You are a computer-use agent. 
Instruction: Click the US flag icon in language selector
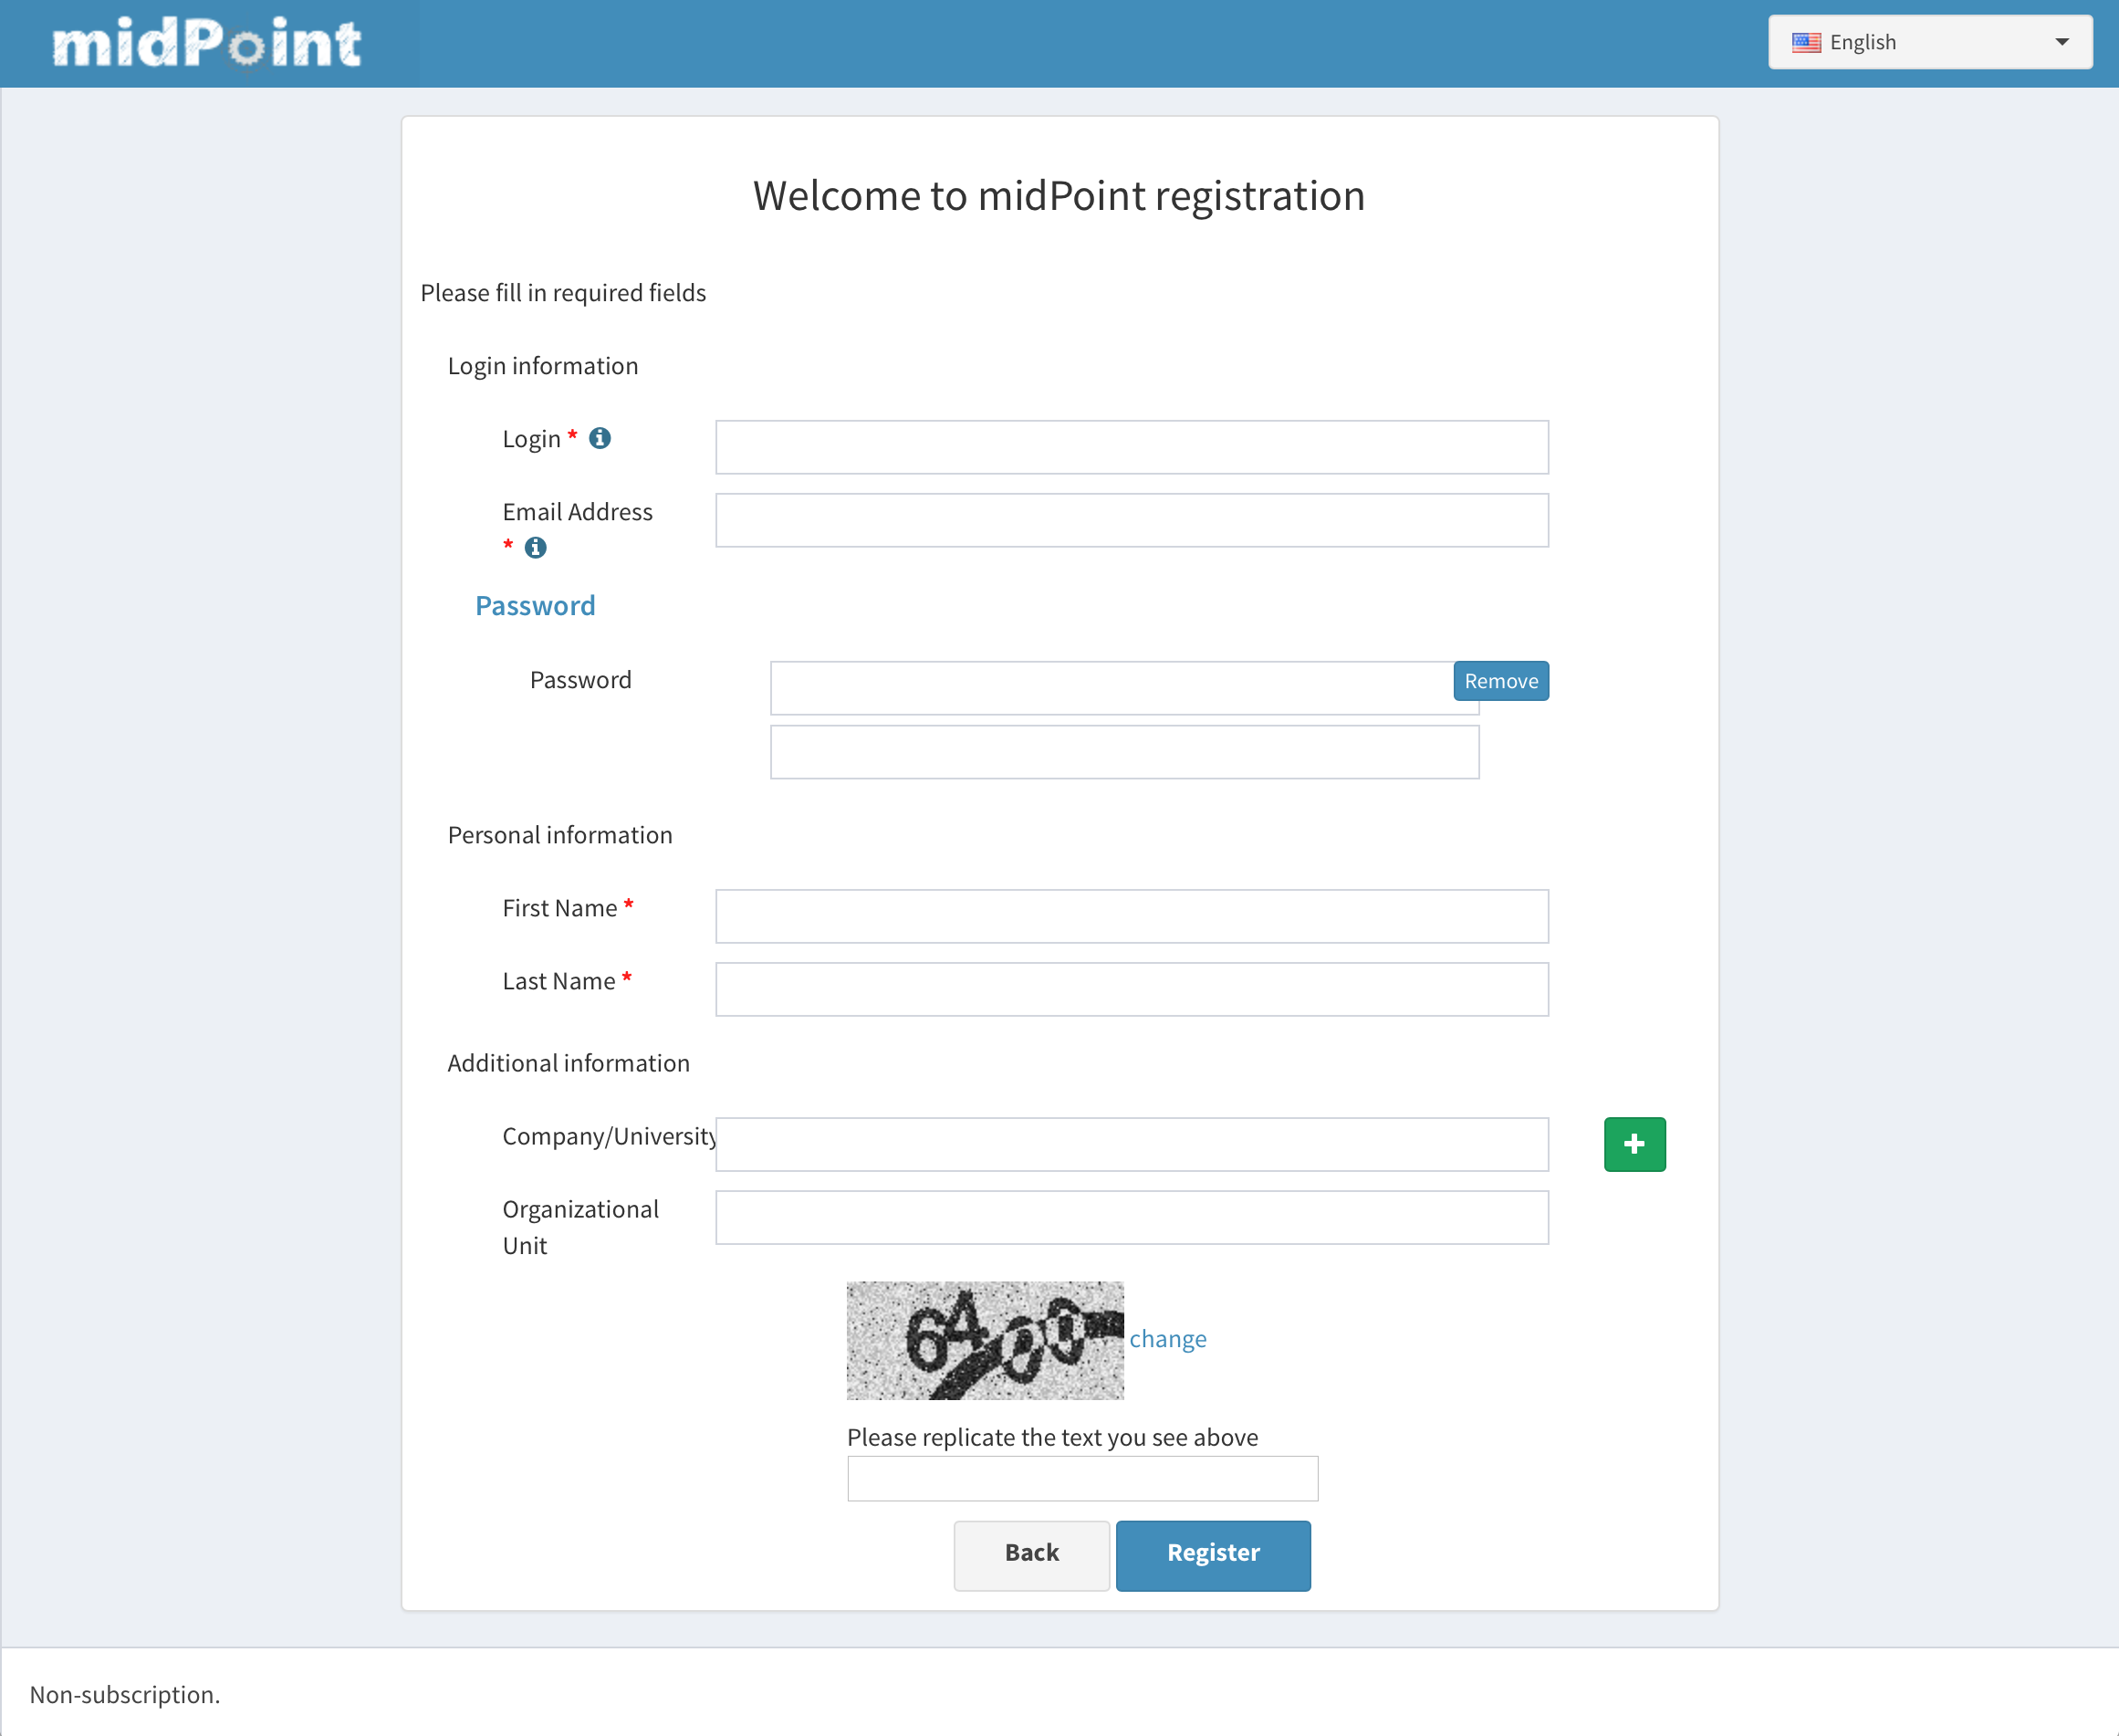[1806, 42]
